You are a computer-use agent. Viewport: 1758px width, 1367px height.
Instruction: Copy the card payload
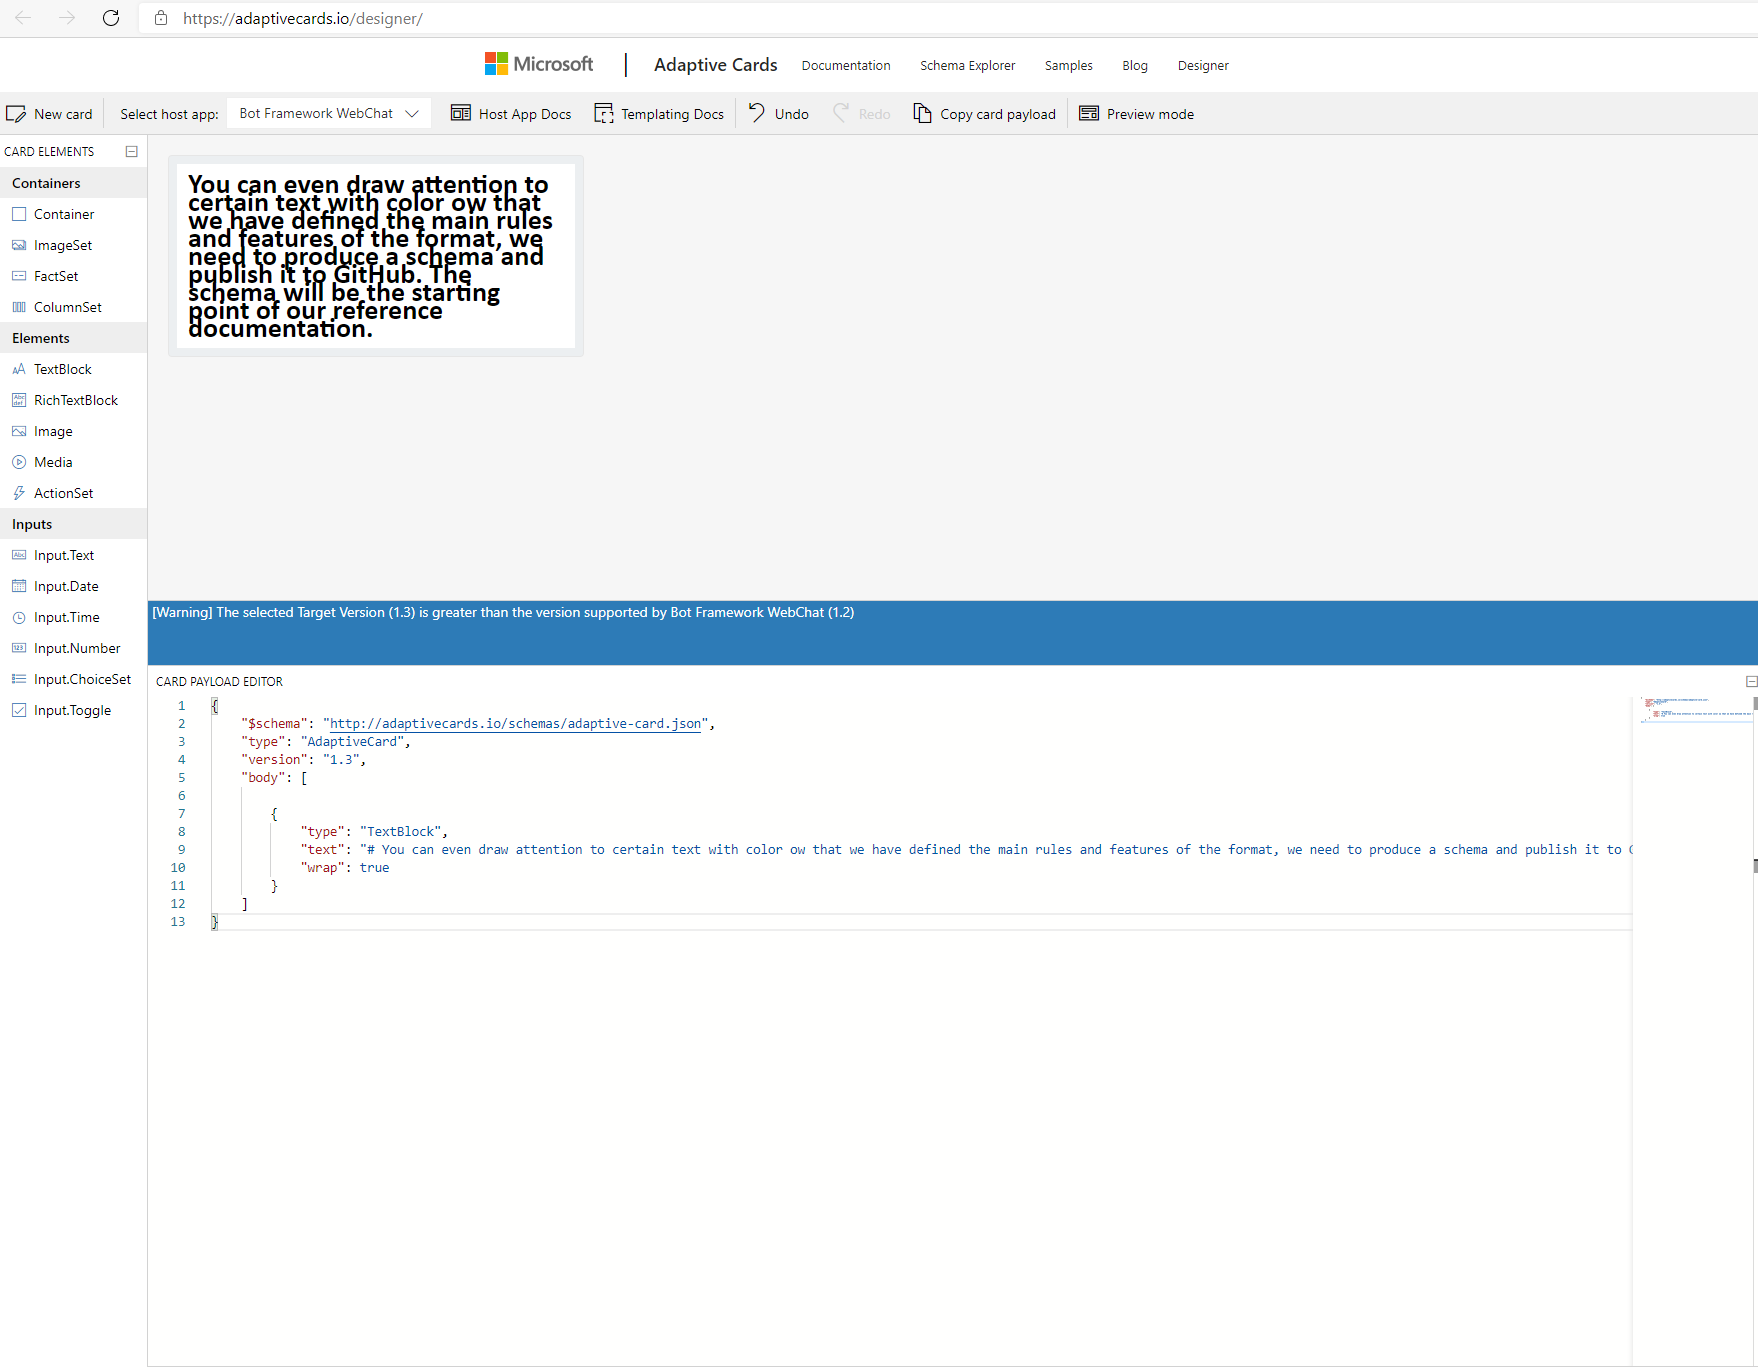984,113
